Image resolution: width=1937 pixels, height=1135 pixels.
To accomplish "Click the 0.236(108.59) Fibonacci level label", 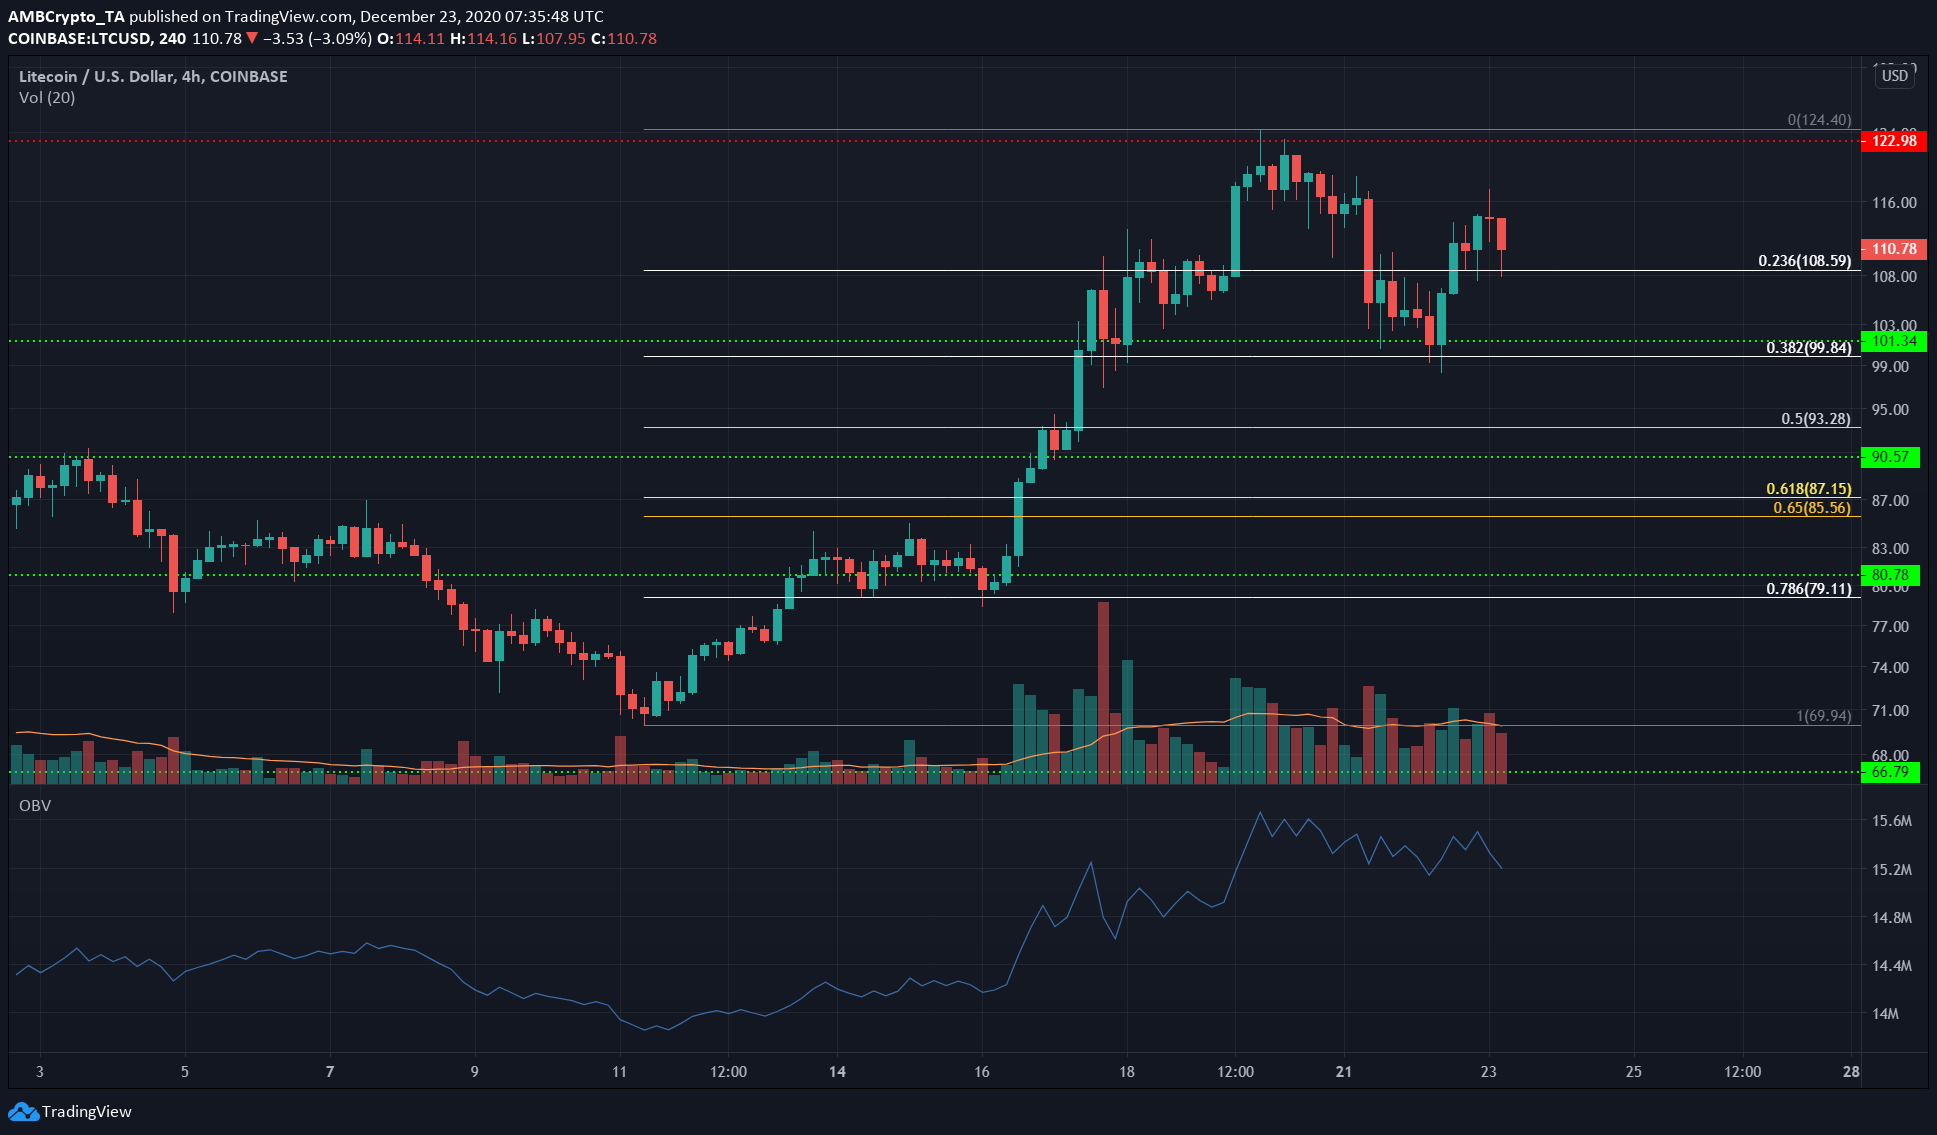I will 1805,261.
